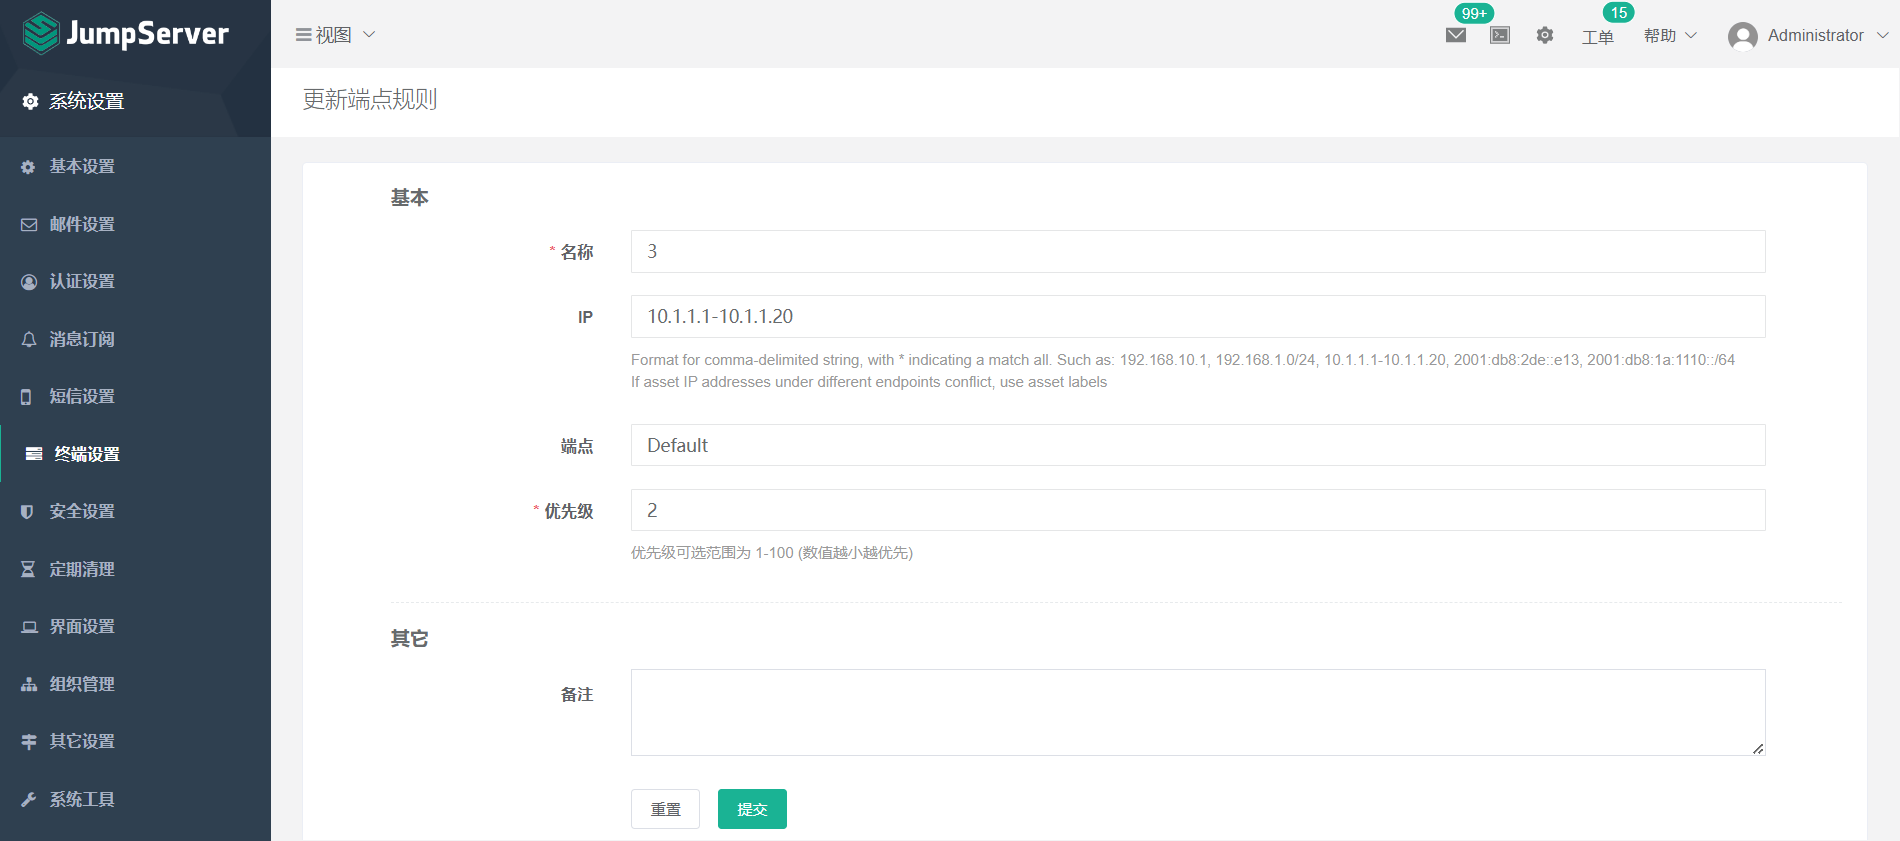Open 认证设置 menu item
The image size is (1900, 841).
tap(82, 282)
